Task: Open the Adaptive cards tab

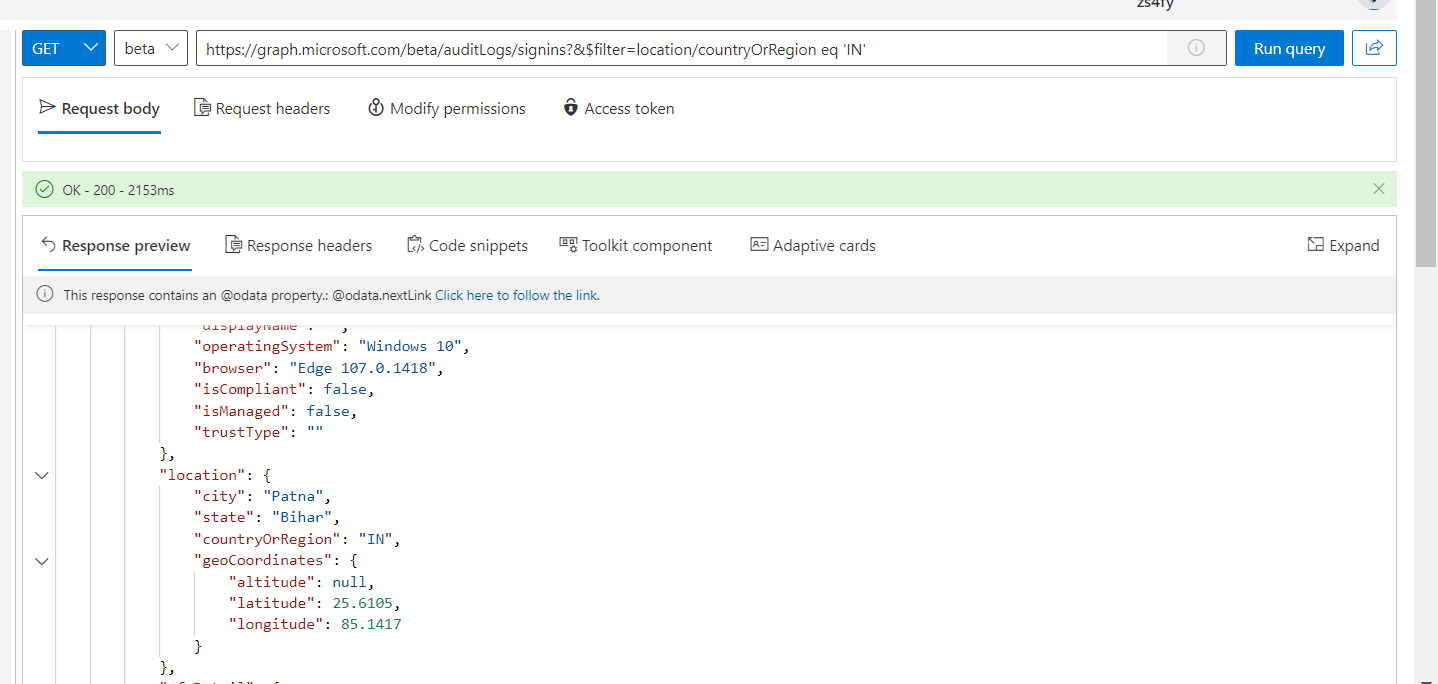Action: point(813,245)
